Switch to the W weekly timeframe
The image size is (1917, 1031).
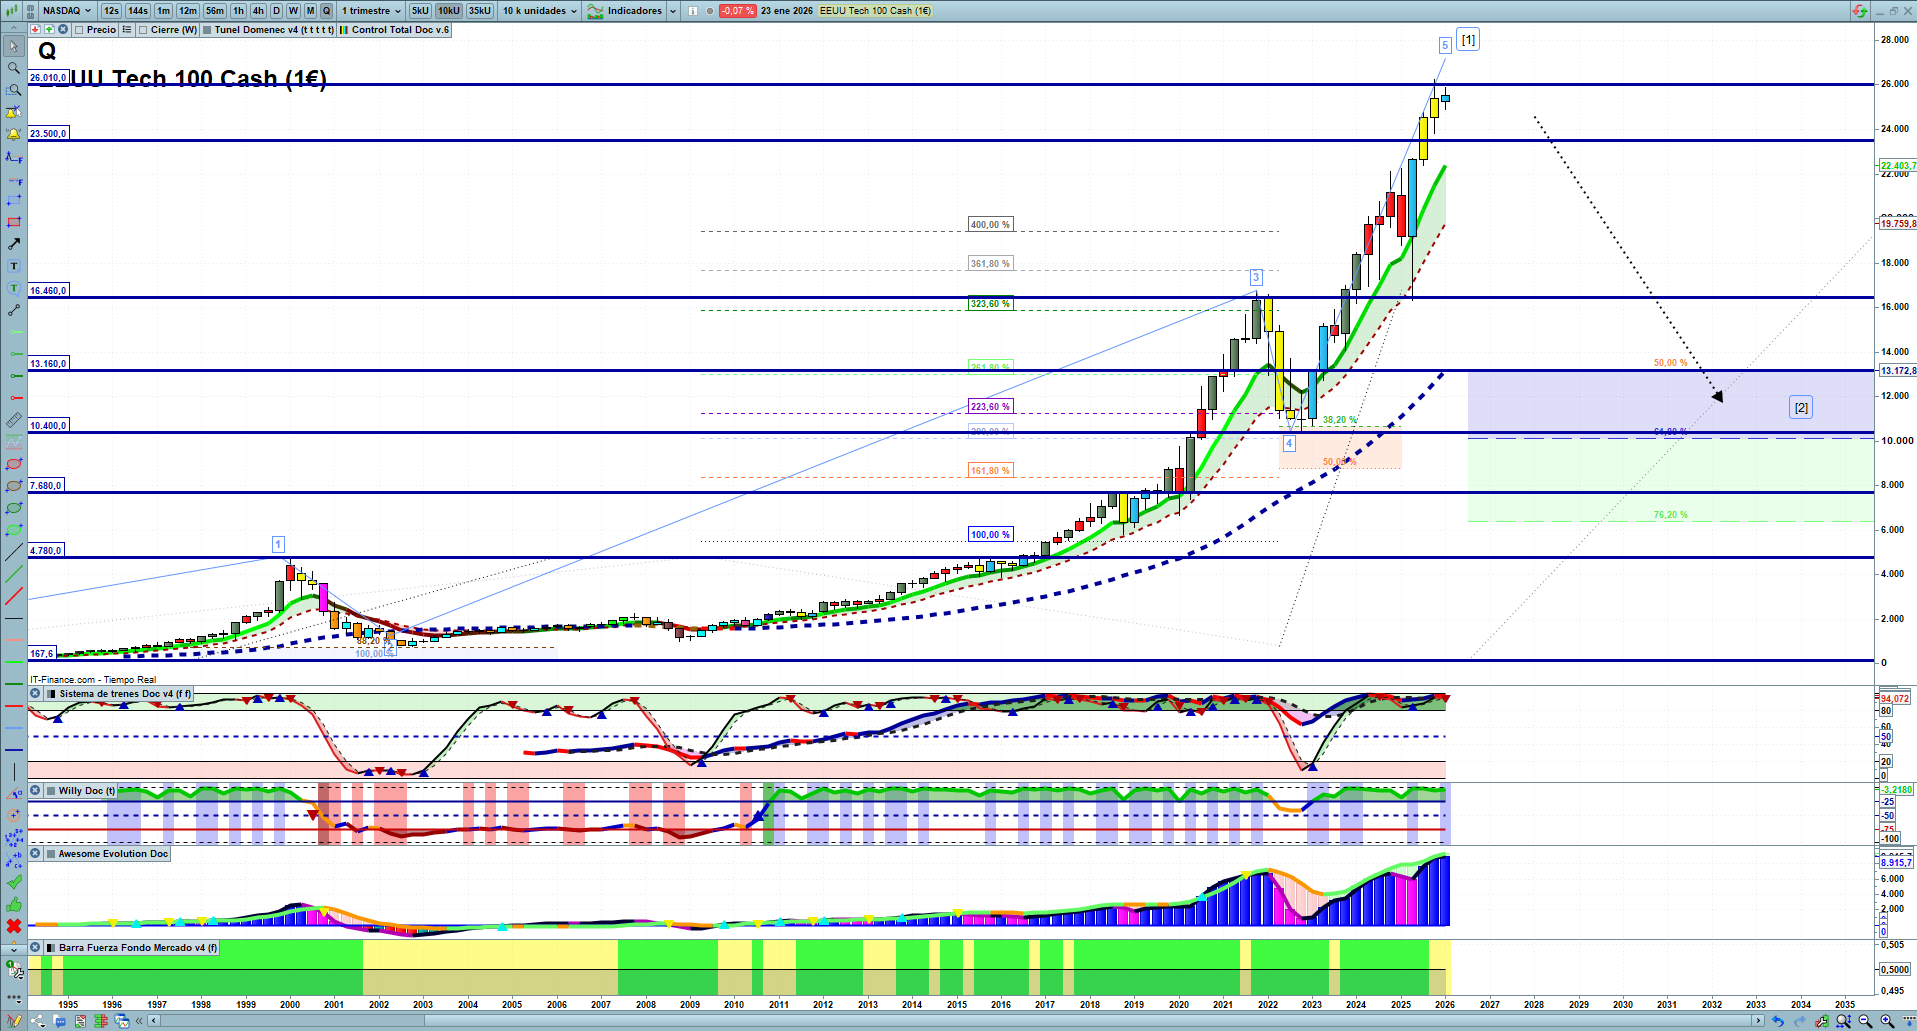(293, 11)
